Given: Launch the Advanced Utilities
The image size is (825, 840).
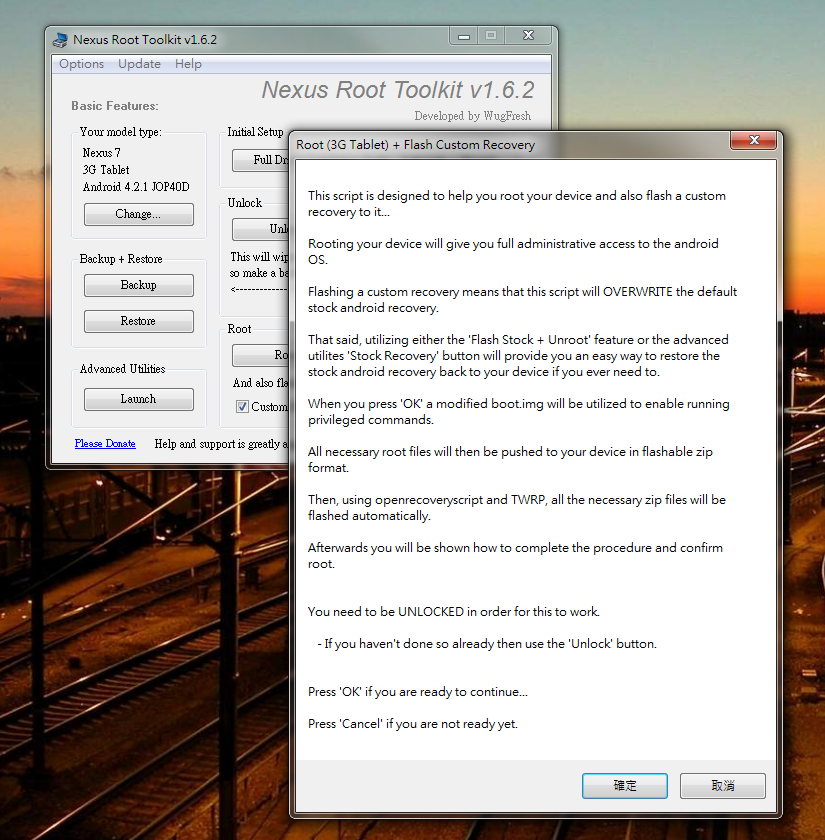Looking at the screenshot, I should [x=139, y=399].
